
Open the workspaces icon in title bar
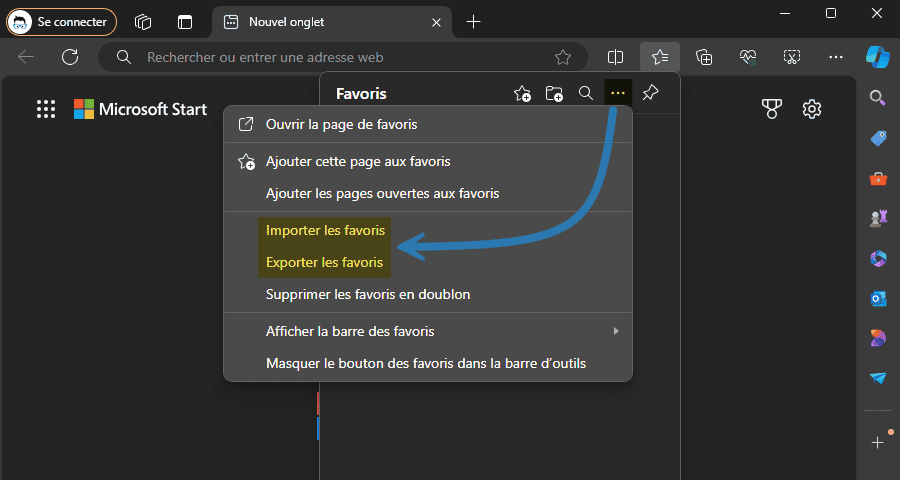point(143,22)
